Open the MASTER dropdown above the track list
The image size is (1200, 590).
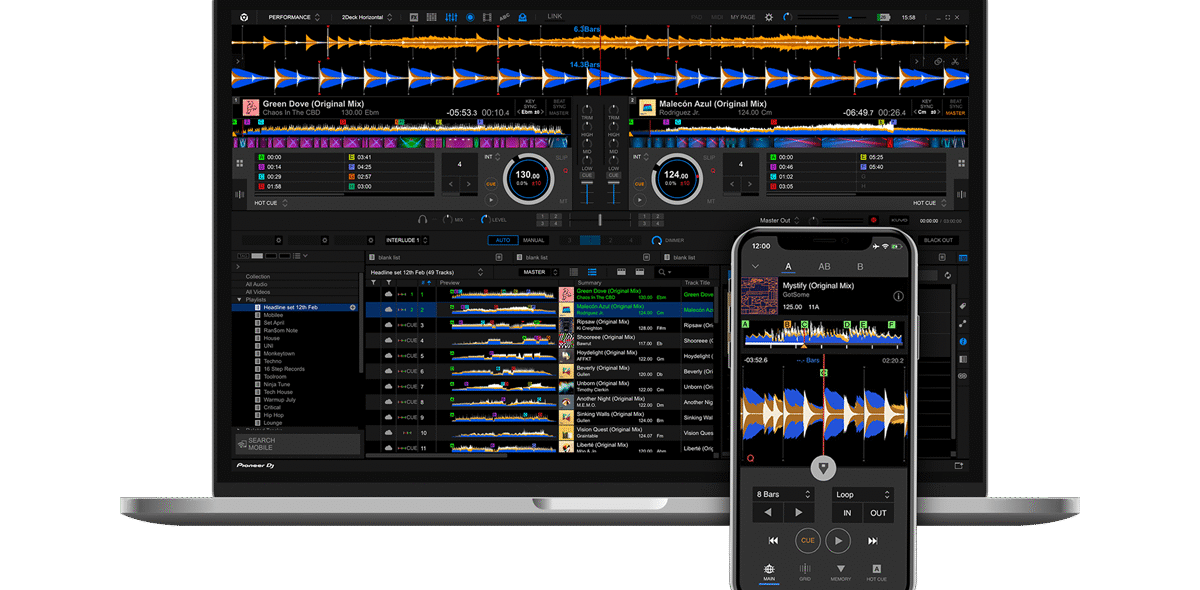tap(538, 271)
